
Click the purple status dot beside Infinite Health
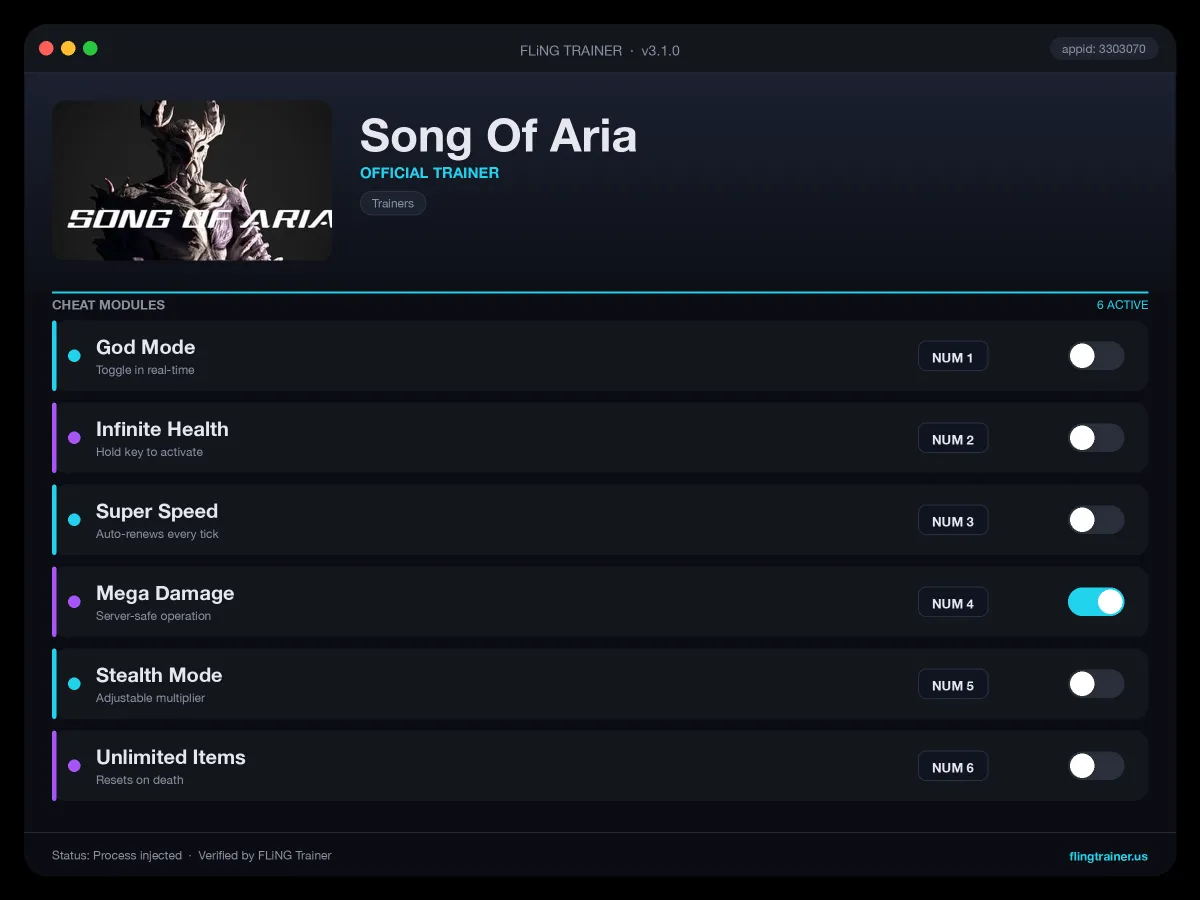[x=74, y=438]
